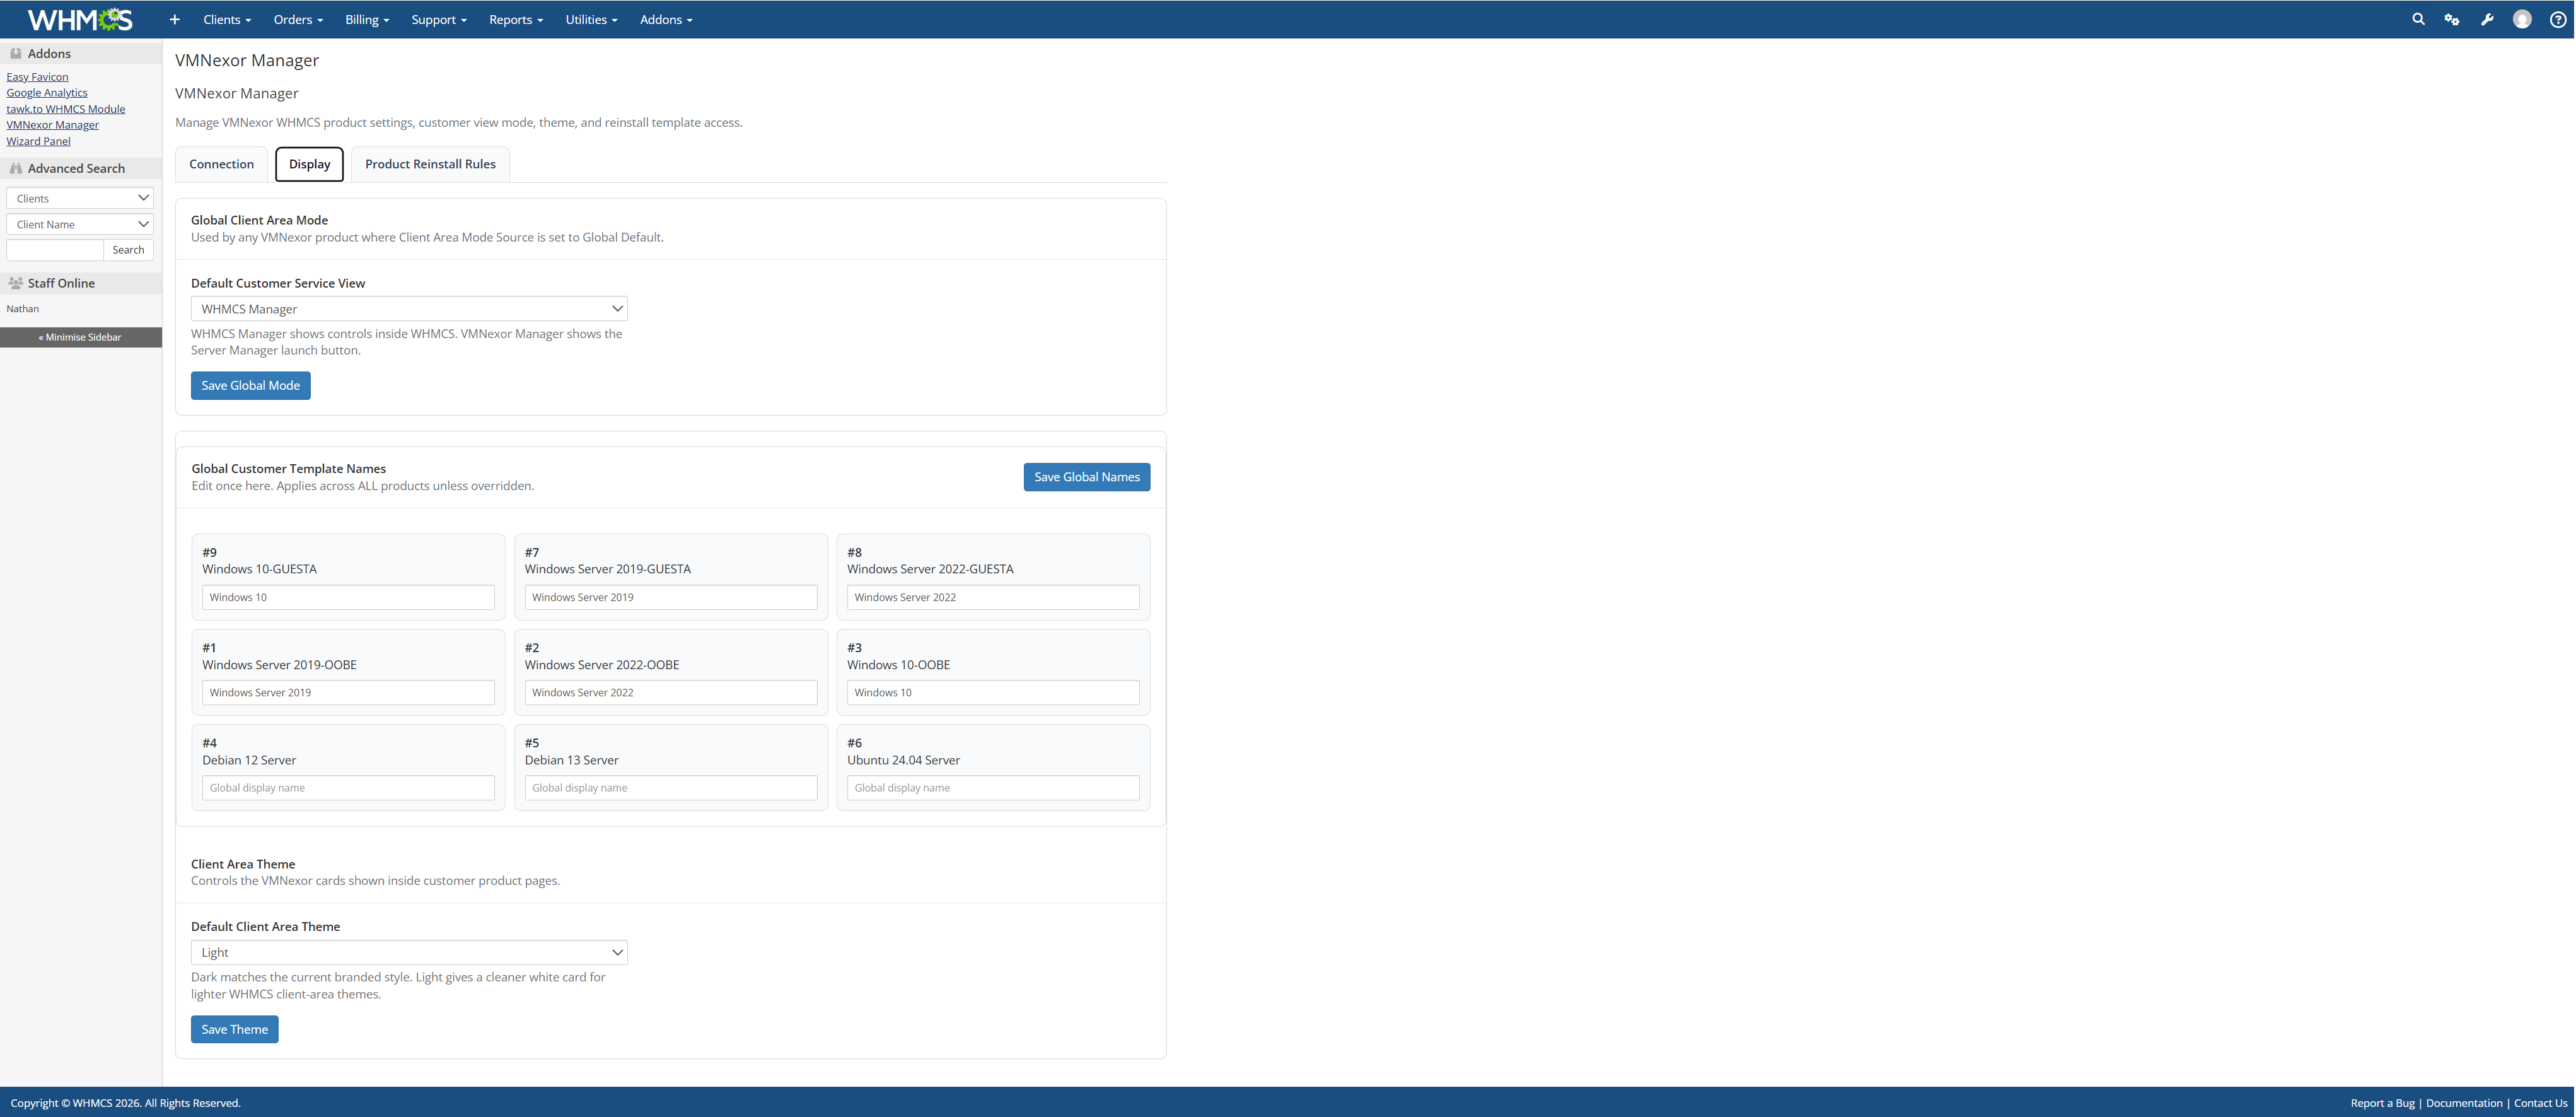Open the Orders menu

(298, 19)
